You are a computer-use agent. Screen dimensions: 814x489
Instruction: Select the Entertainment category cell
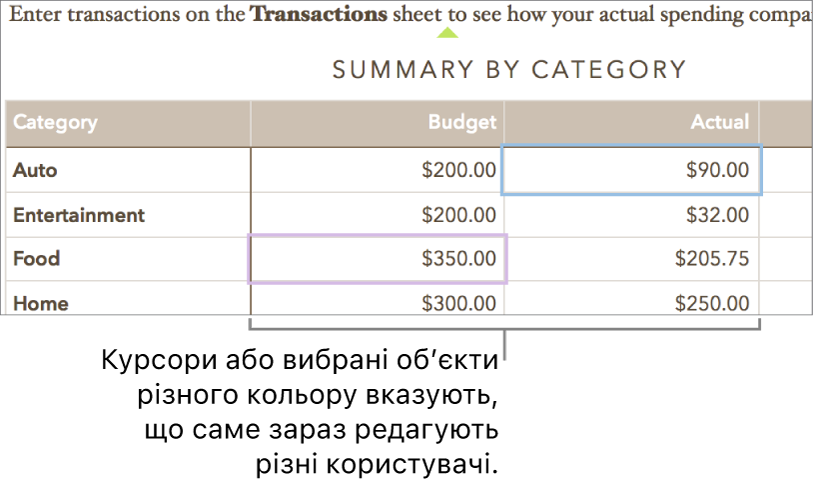pos(128,214)
